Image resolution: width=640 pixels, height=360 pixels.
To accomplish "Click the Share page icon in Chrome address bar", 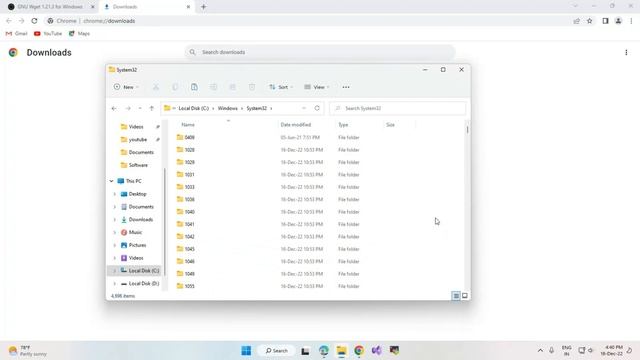I will (576, 21).
